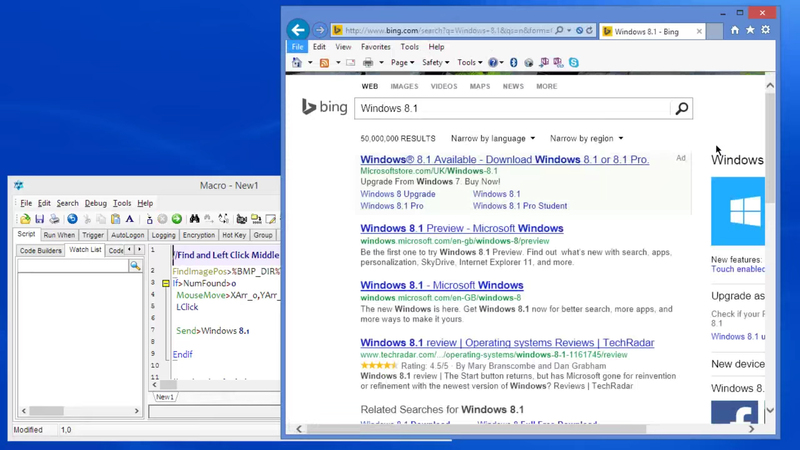The image size is (800, 450).
Task: Click the Print icon in IE command bar
Action: [368, 63]
